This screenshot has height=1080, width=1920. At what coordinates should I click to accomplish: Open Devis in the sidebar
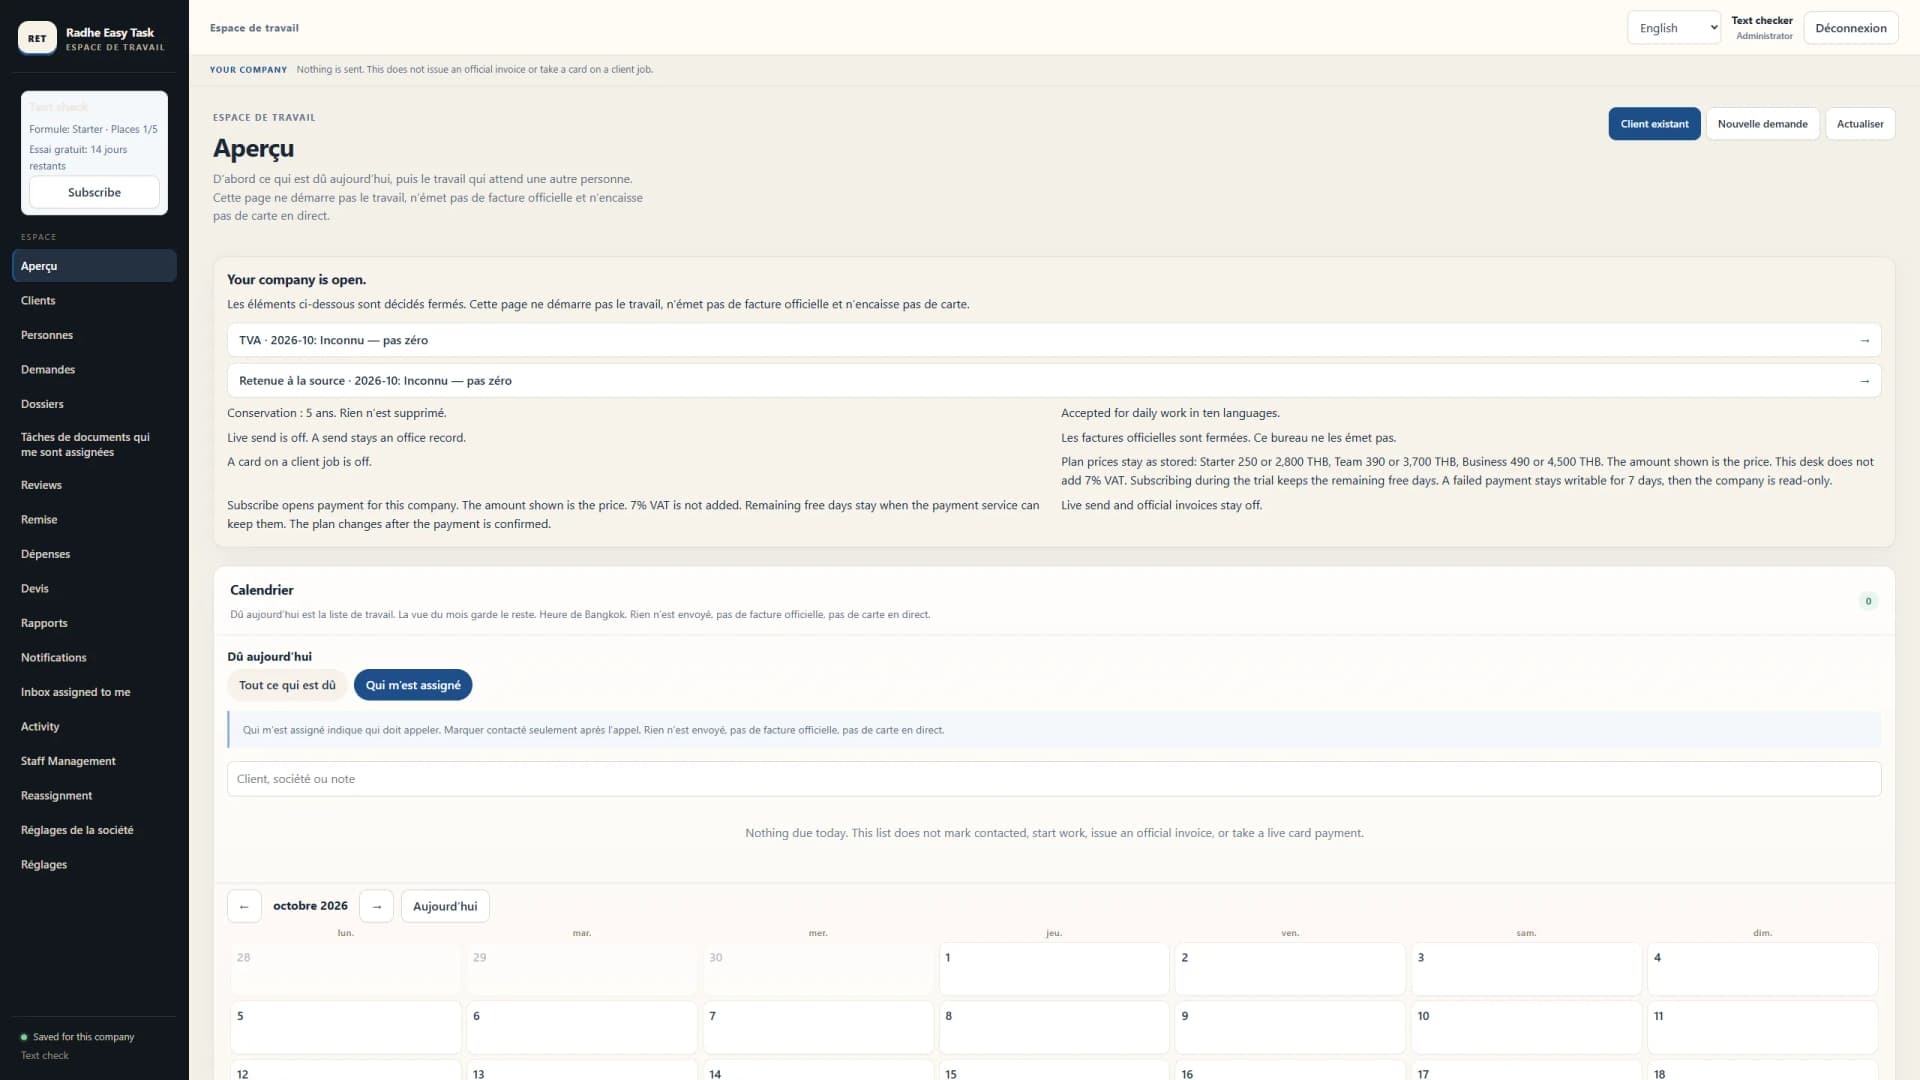pos(94,589)
